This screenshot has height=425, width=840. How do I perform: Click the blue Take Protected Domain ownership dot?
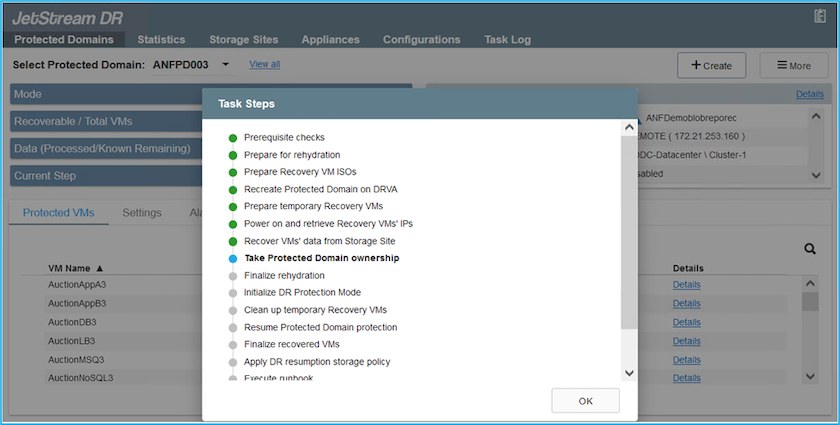click(x=233, y=258)
